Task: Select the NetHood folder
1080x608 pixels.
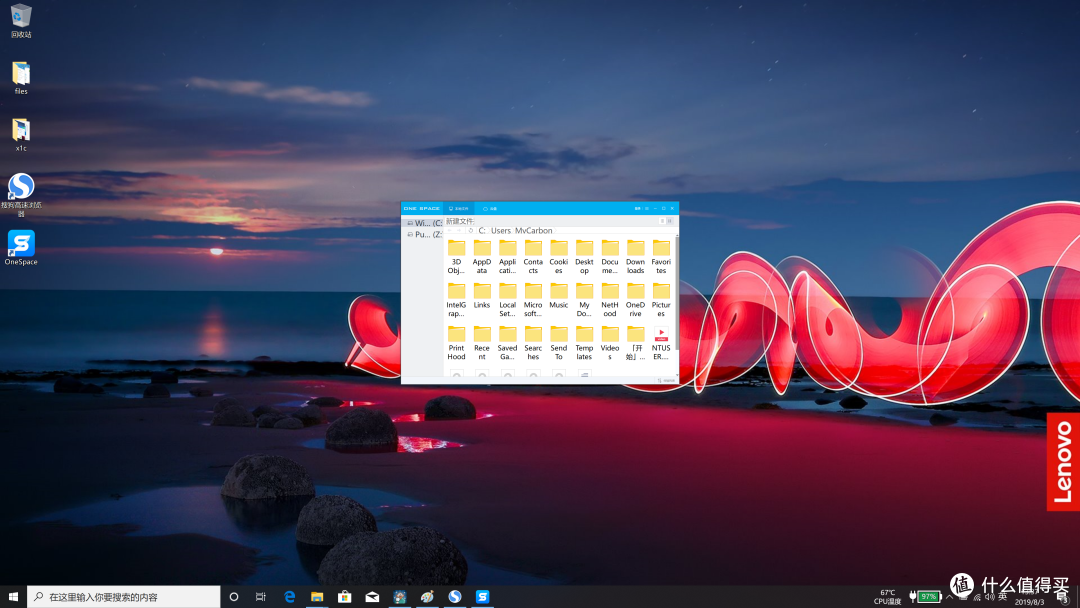Action: pyautogui.click(x=610, y=300)
